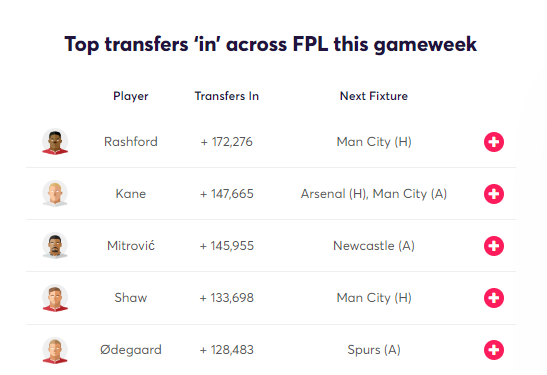Click the Ødegaard player name
Image resolution: width=547 pixels, height=375 pixels.
click(x=131, y=350)
